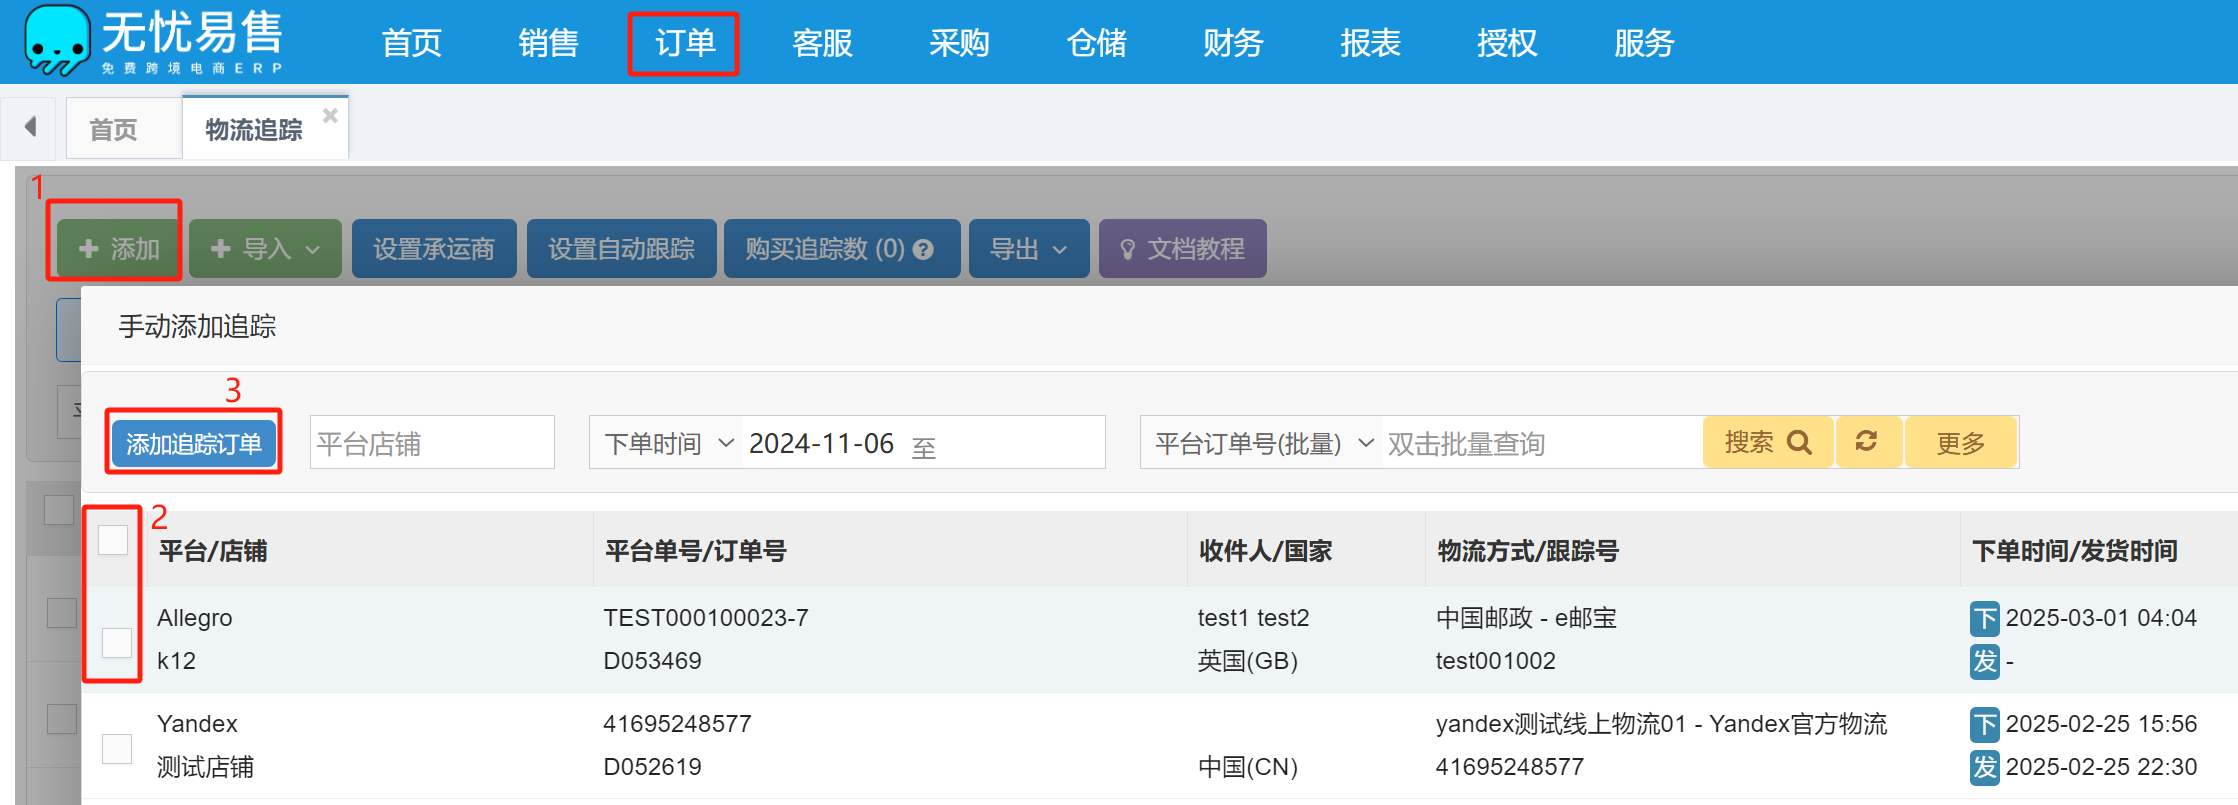Click the left arrow to scroll tabs
The height and width of the screenshot is (805, 2238).
30,127
